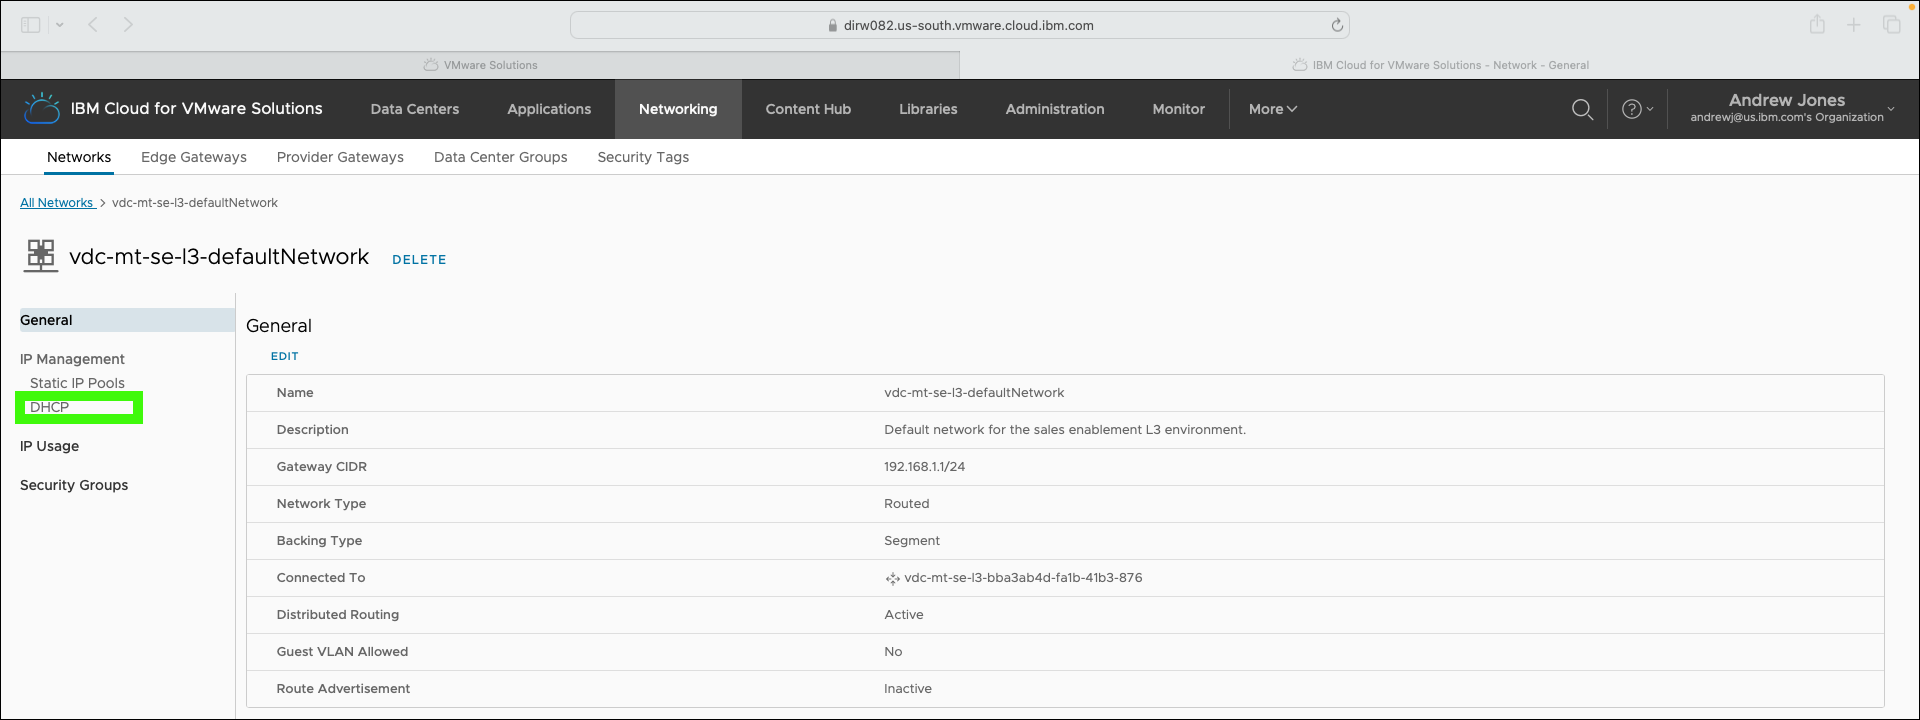This screenshot has height=720, width=1920.
Task: Click the Name value vdc-mt-se-l3-defaultNetwork in table
Action: tap(974, 393)
